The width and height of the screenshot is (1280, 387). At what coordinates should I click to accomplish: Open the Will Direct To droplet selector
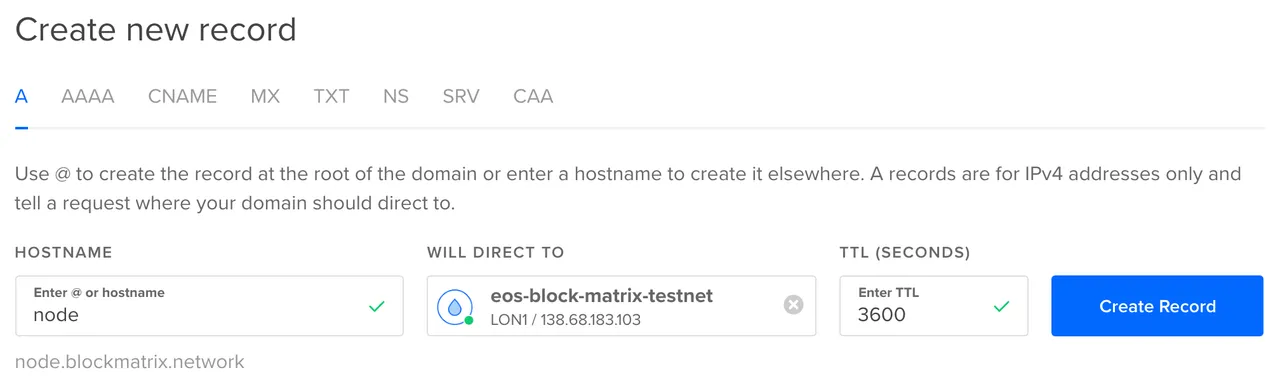(621, 306)
